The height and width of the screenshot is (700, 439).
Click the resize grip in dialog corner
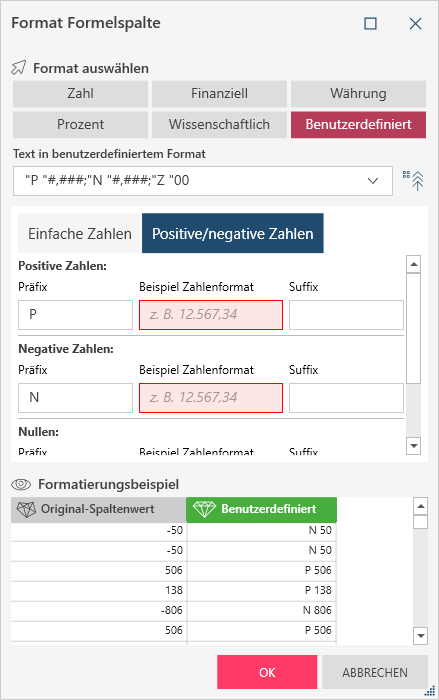[x=430, y=691]
